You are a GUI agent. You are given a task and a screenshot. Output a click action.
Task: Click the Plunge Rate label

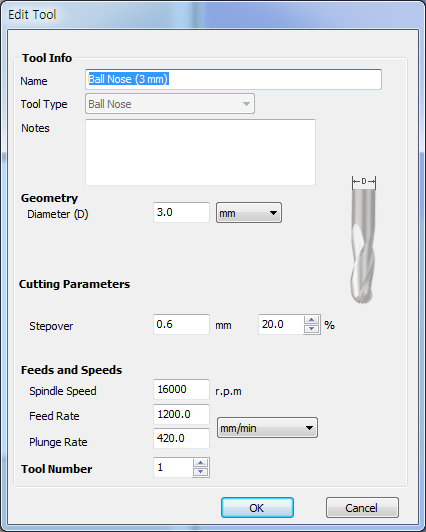tap(58, 442)
